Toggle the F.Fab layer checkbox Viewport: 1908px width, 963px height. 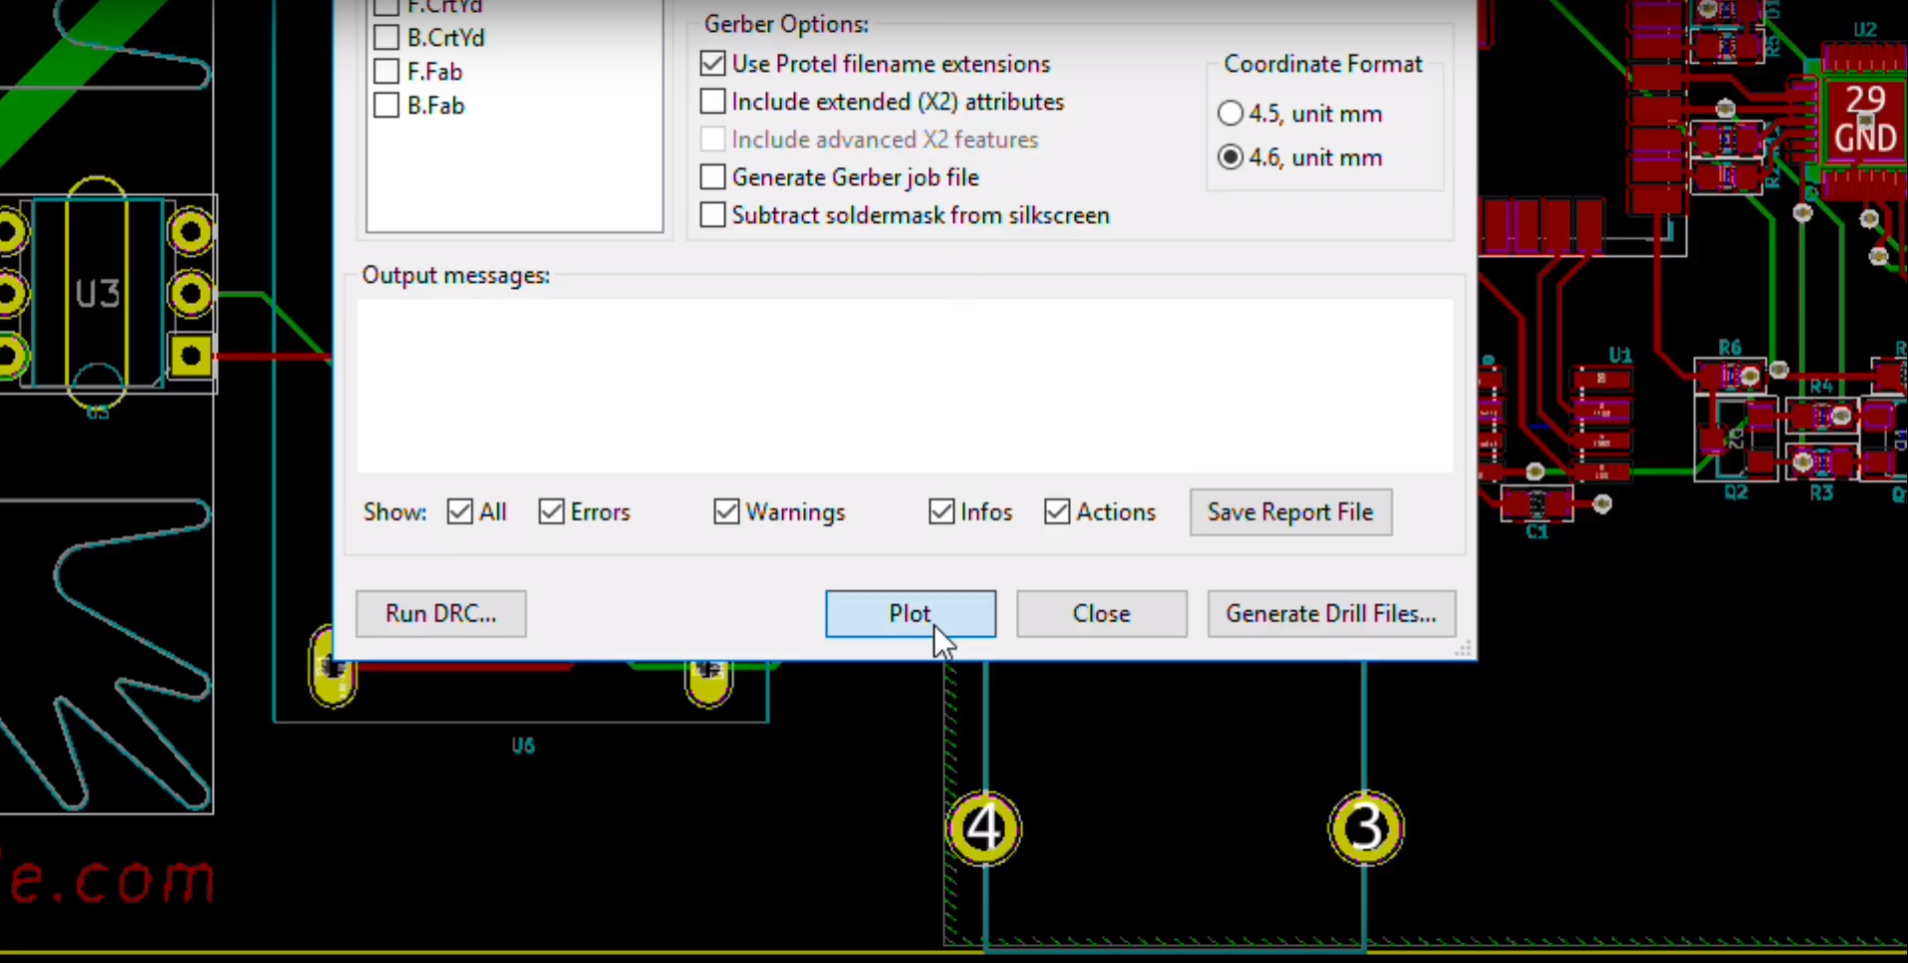click(386, 72)
